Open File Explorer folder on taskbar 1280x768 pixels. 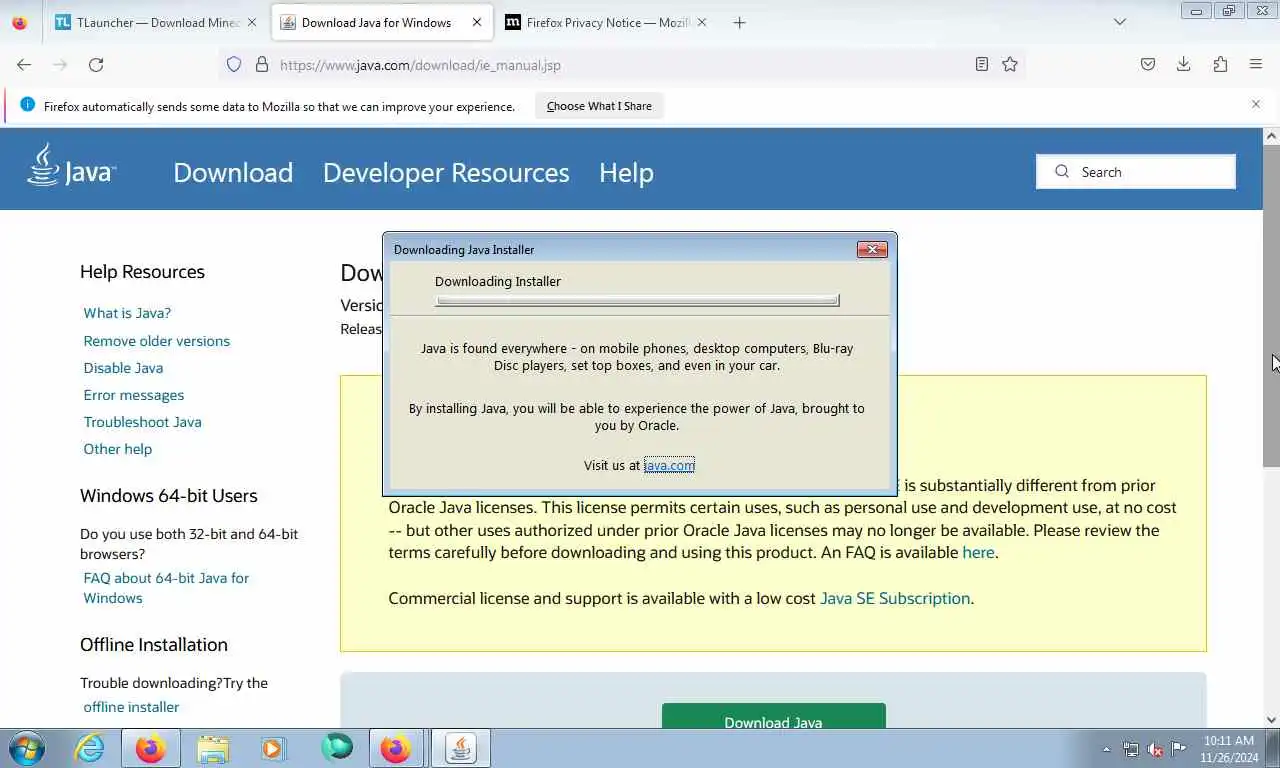click(212, 748)
